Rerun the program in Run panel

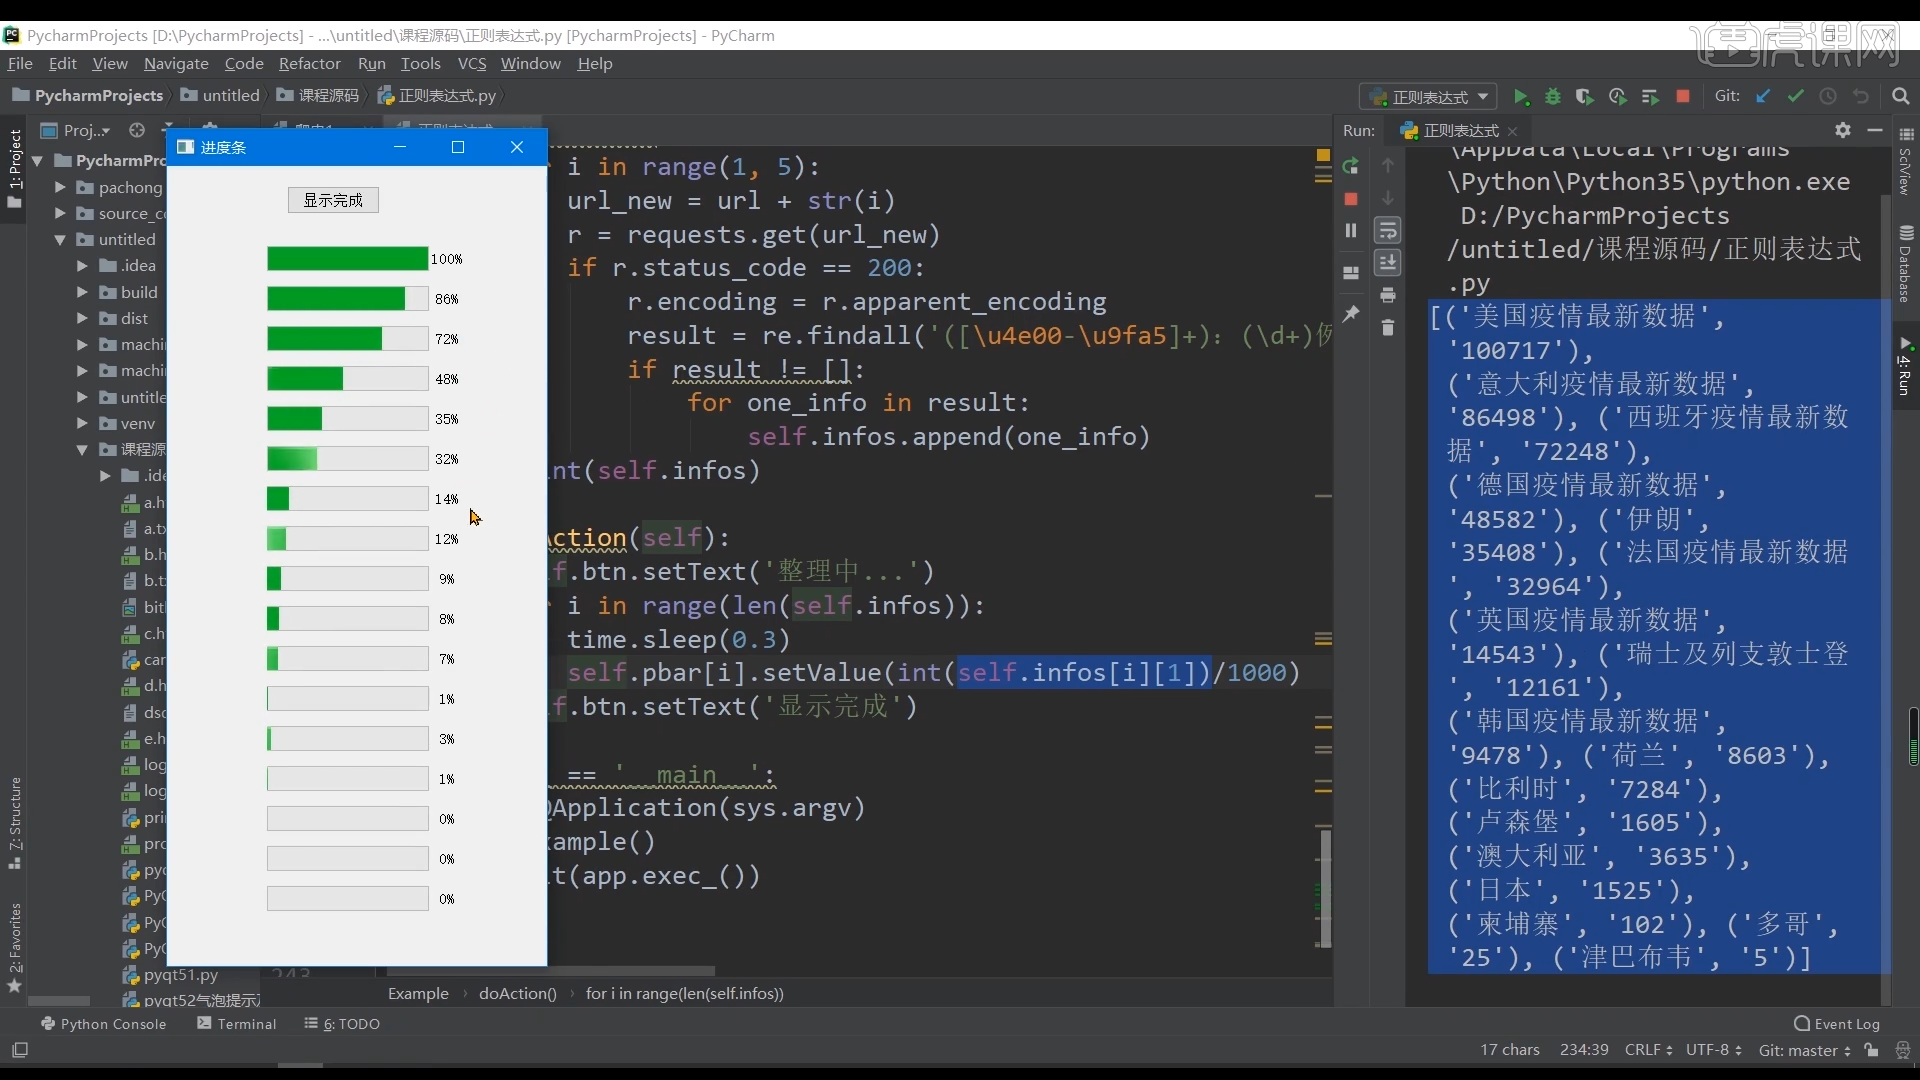pos(1351,166)
